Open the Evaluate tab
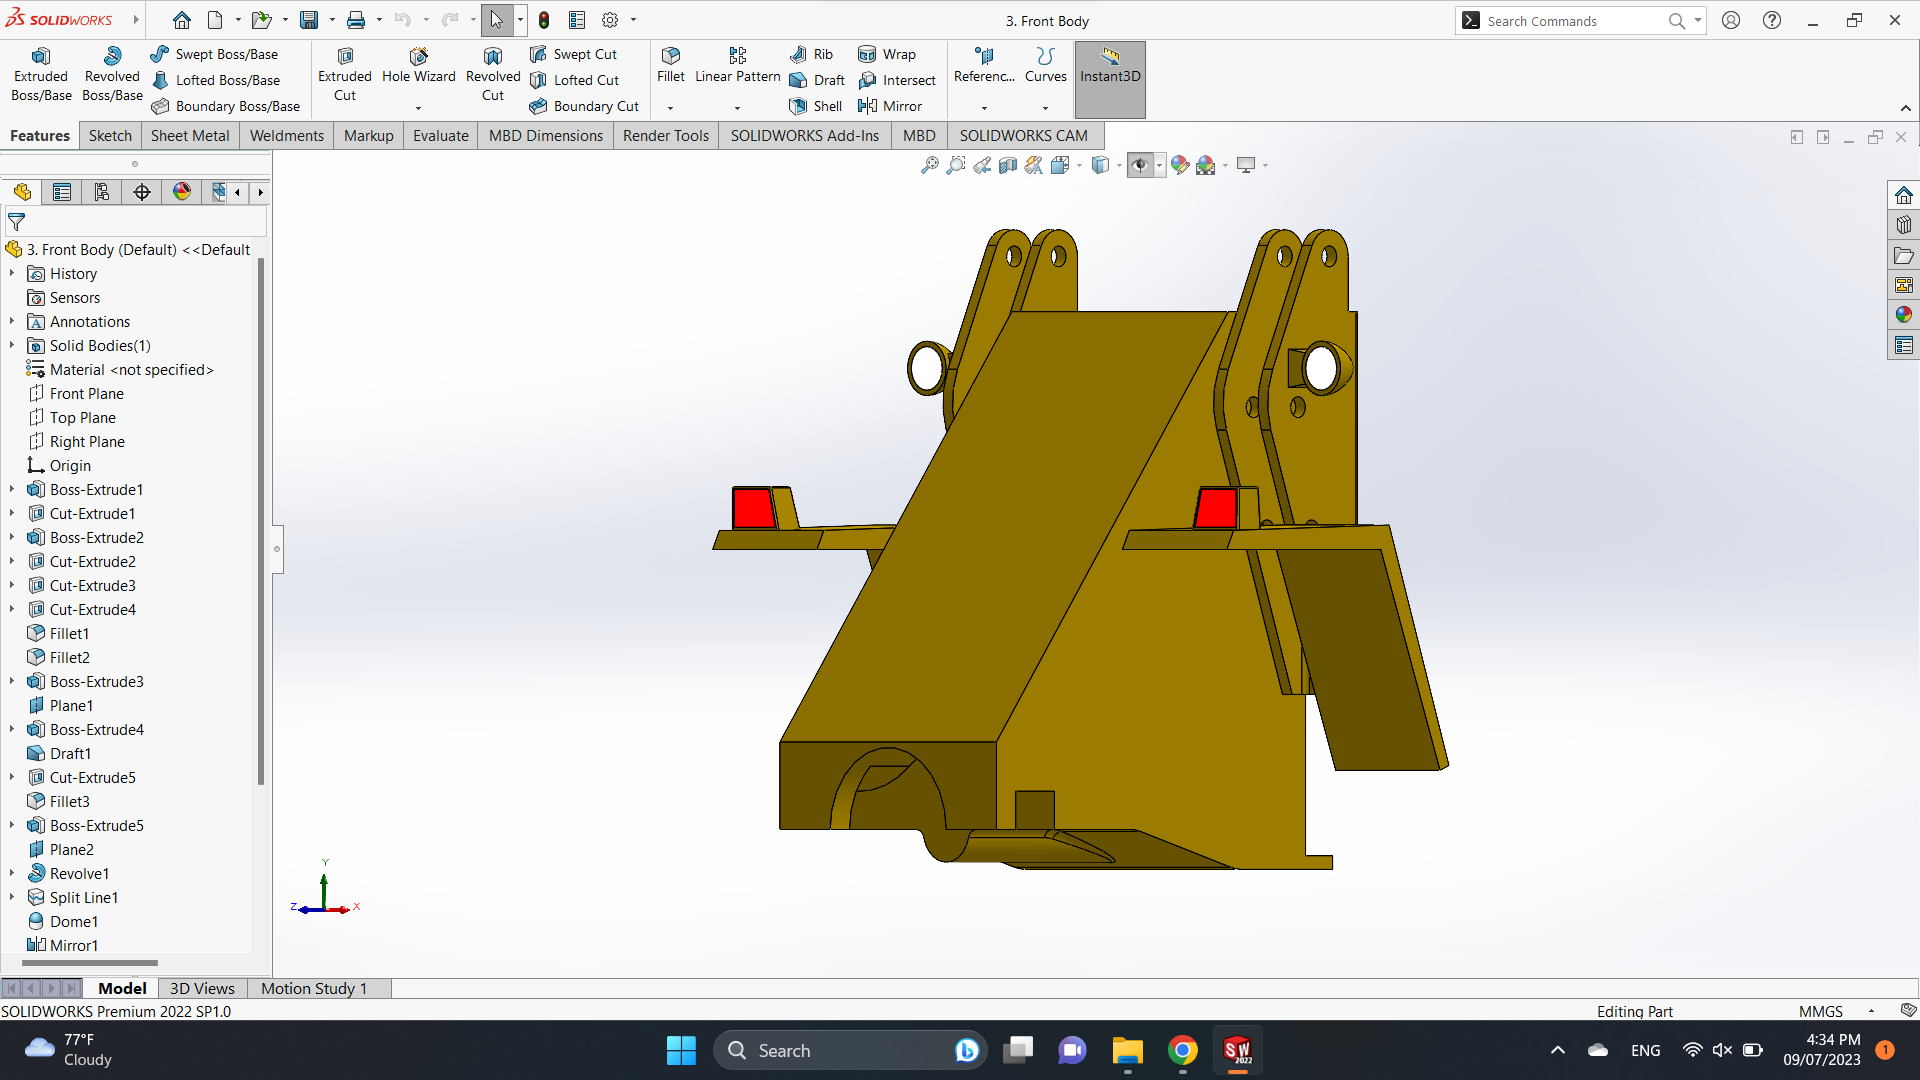1920x1080 pixels. click(440, 136)
